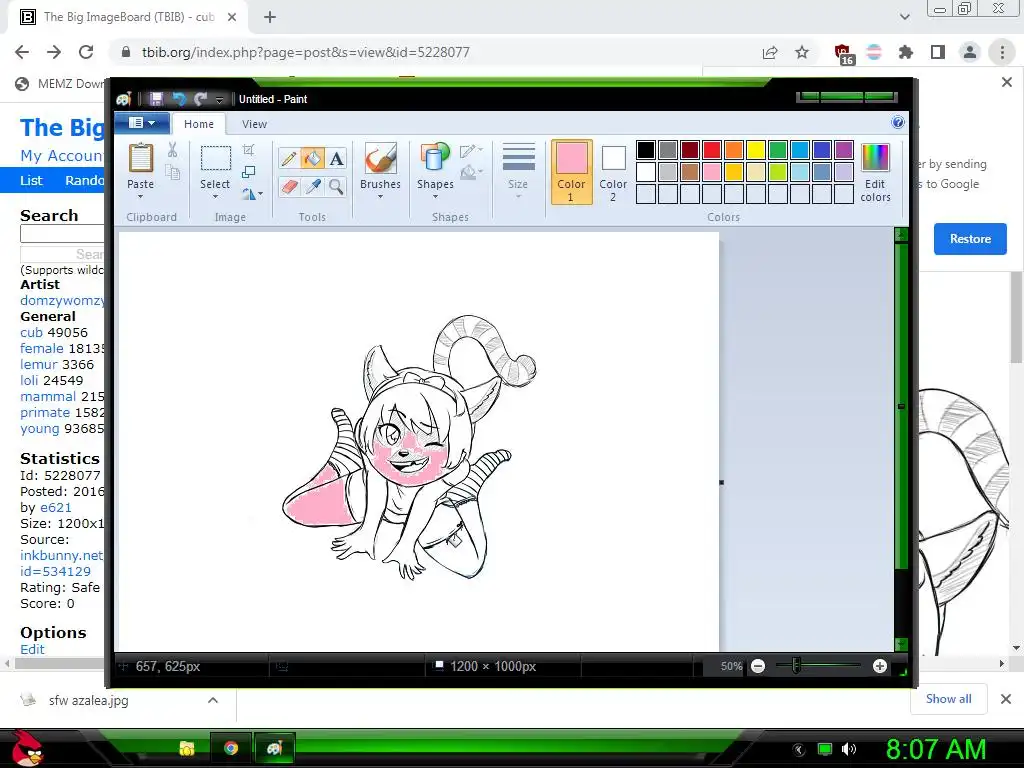Image resolution: width=1024 pixels, height=768 pixels.
Task: Pick the red palette color
Action: tap(712, 150)
